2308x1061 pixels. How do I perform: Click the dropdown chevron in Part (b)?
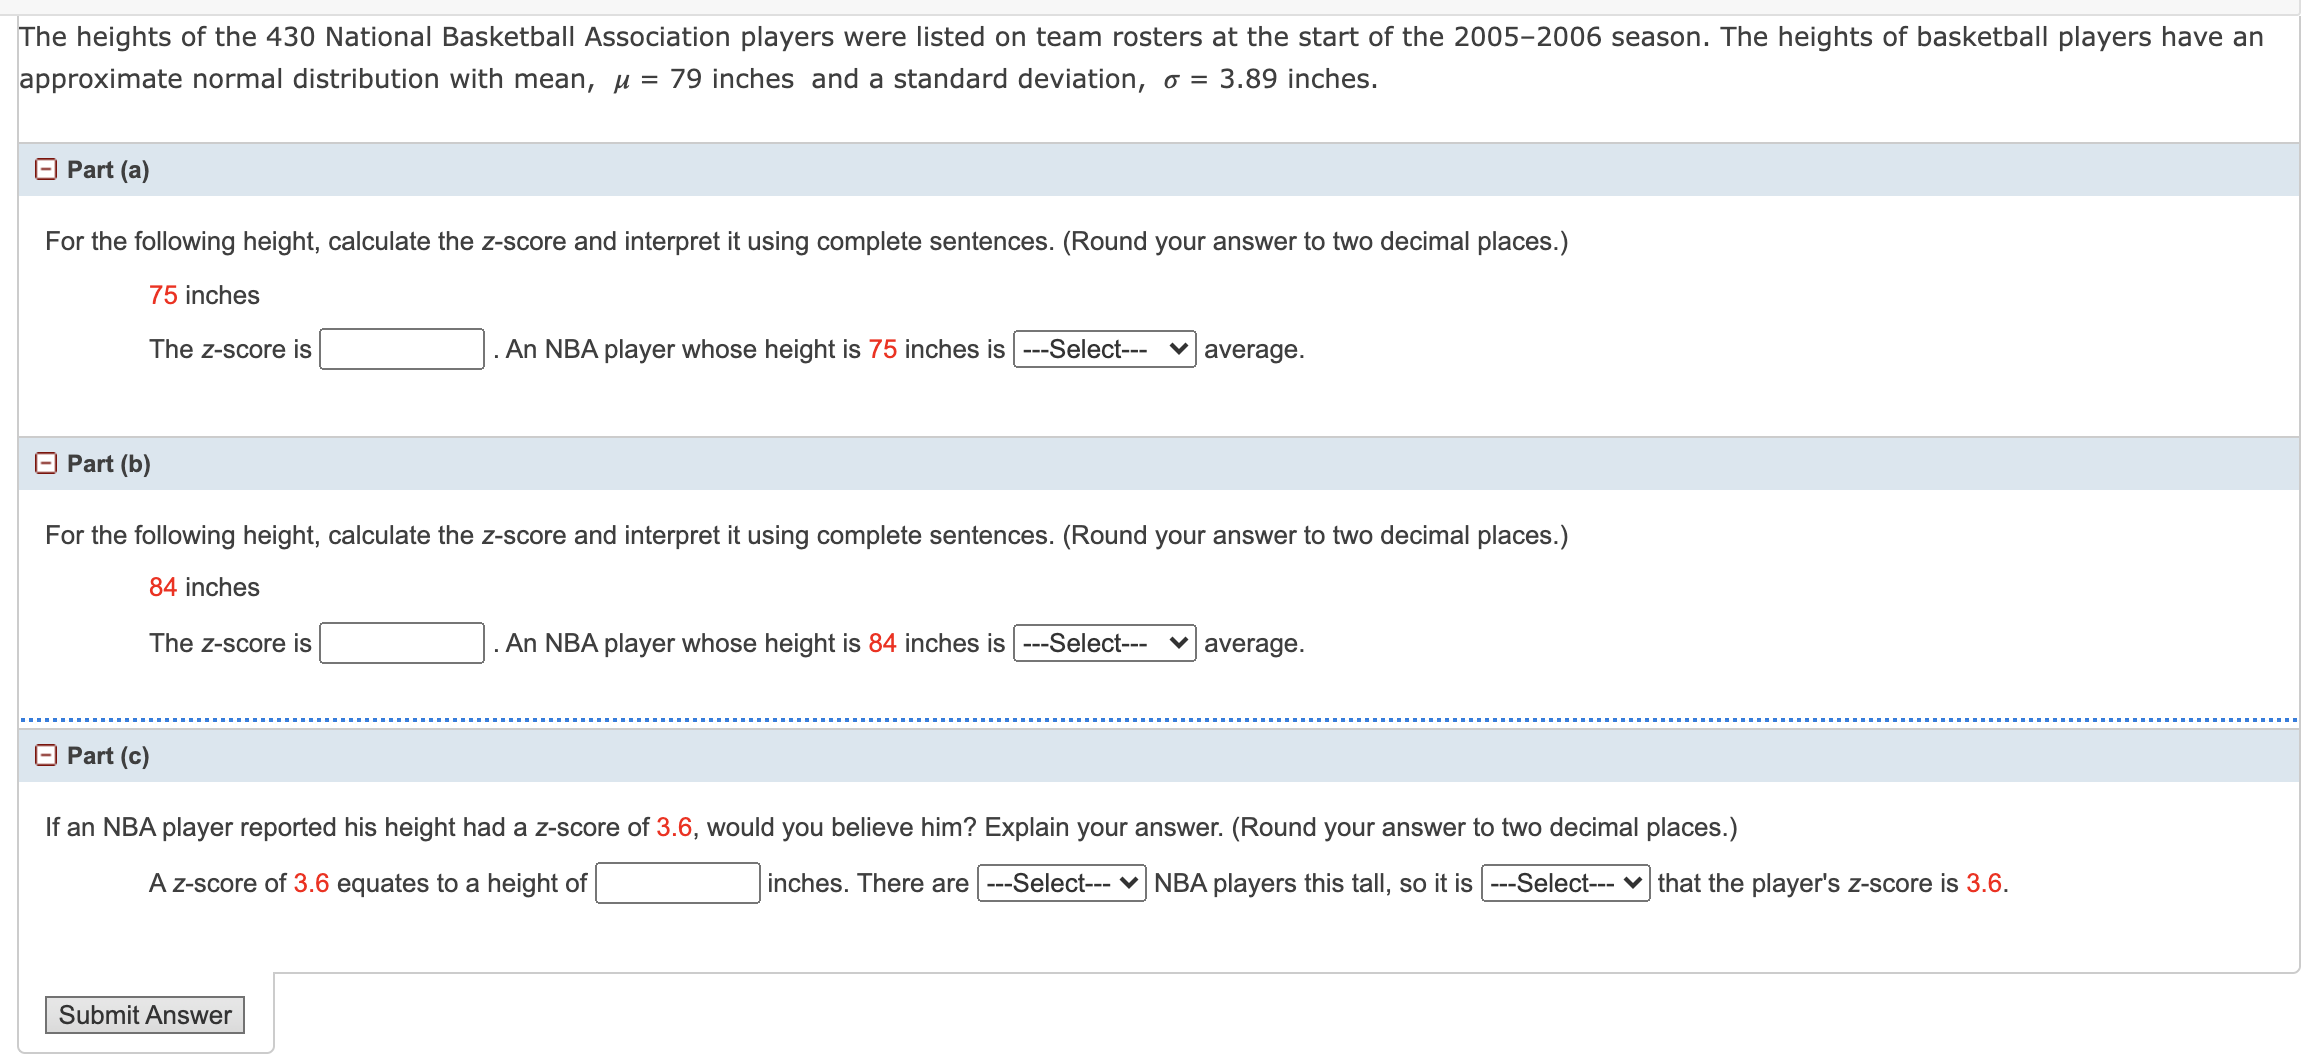1178,643
